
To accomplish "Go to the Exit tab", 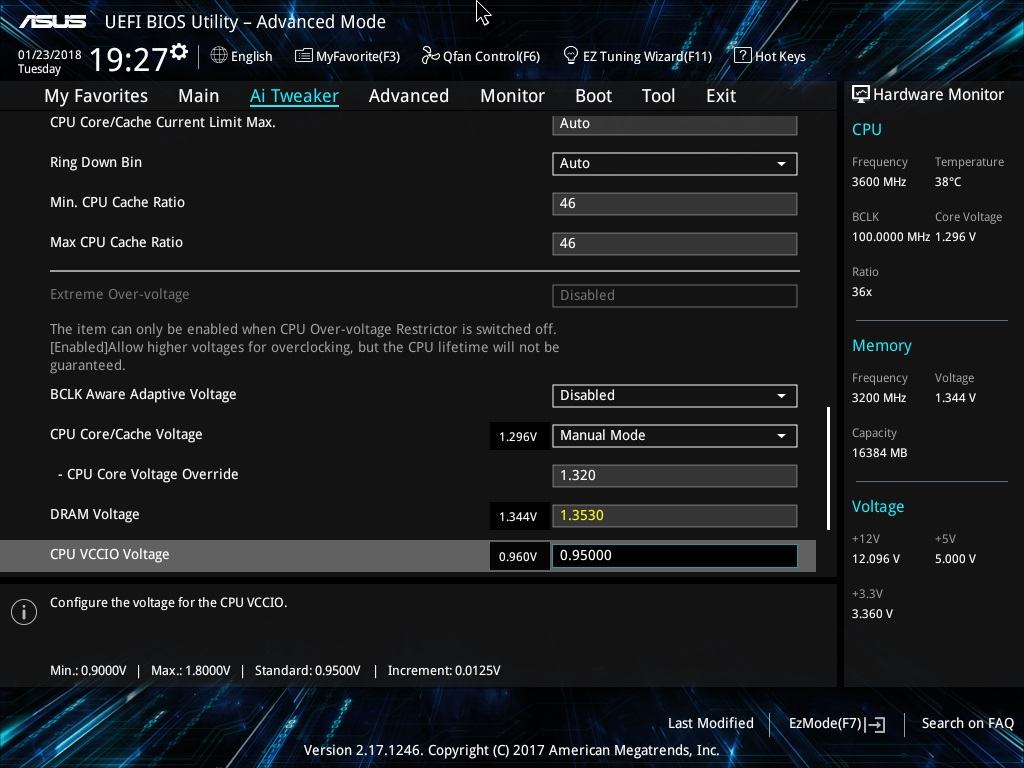I will pos(721,96).
